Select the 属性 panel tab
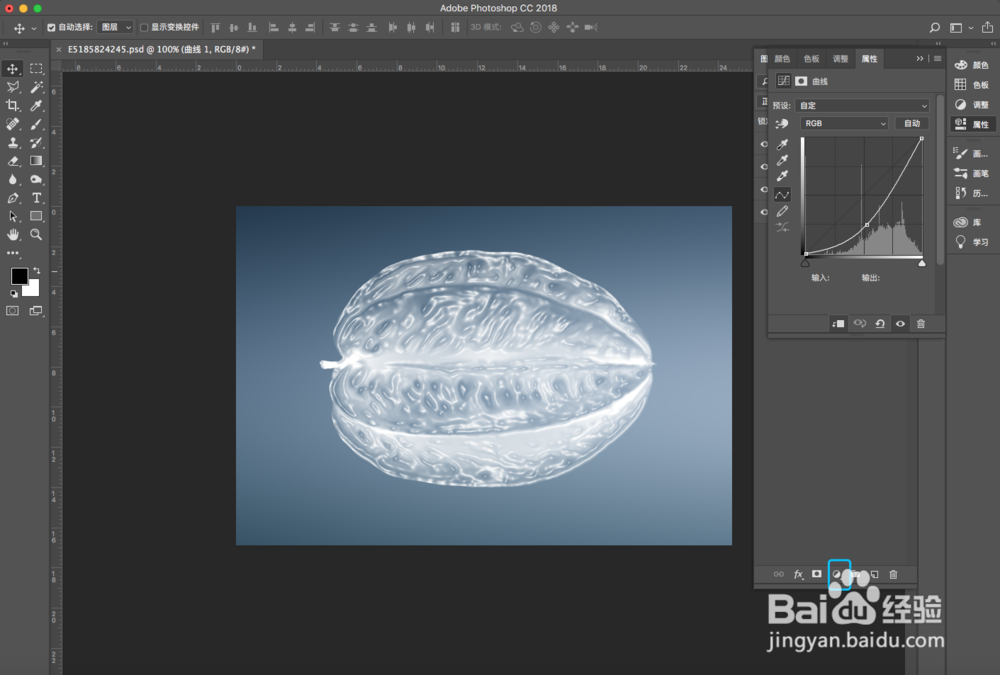 coord(869,59)
